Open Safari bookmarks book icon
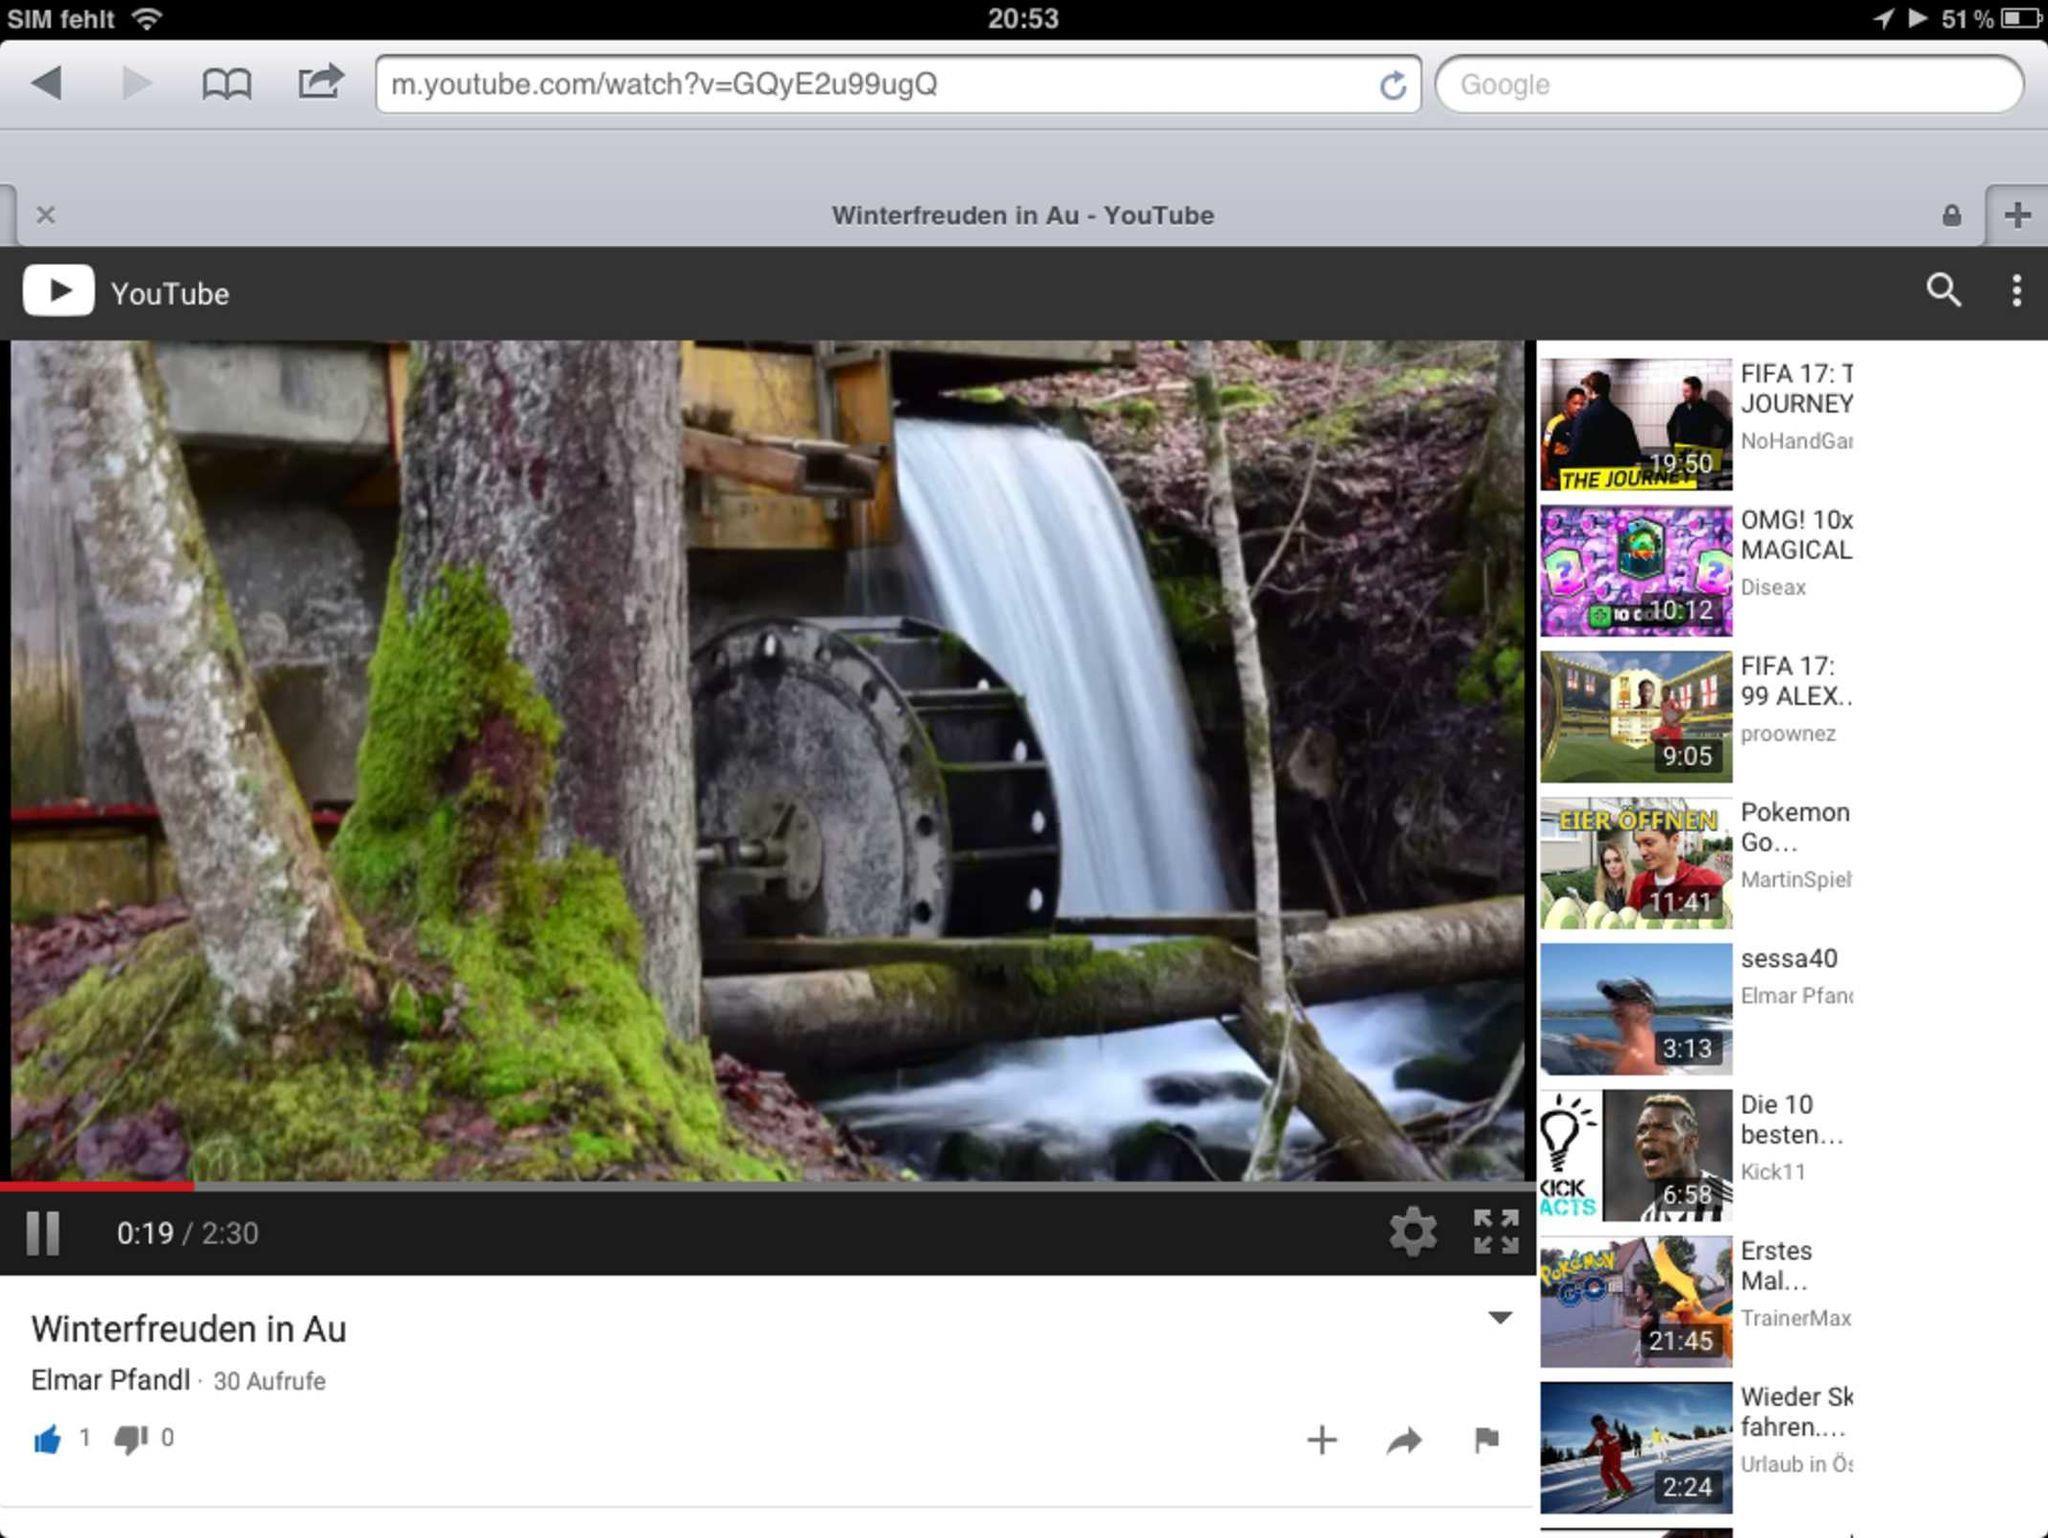 click(x=227, y=84)
